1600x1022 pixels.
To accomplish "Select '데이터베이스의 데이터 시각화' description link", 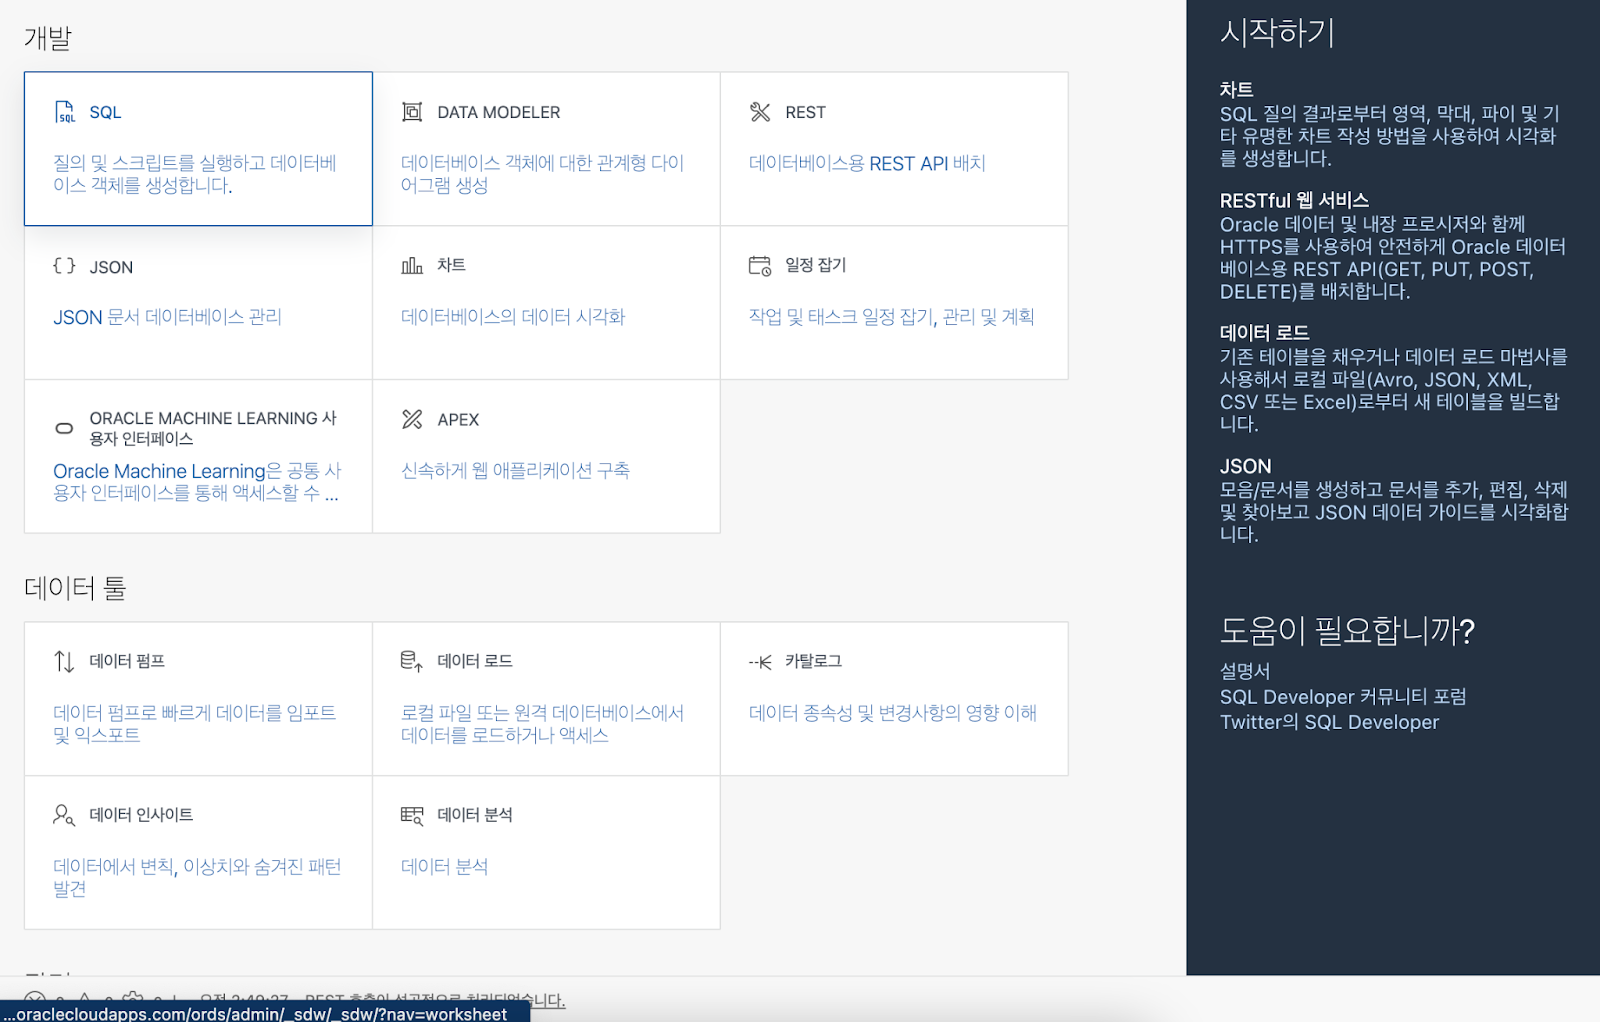I will (513, 317).
